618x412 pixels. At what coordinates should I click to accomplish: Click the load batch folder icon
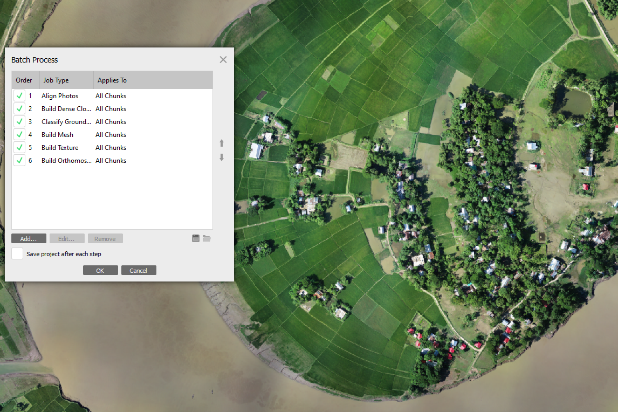coord(207,238)
